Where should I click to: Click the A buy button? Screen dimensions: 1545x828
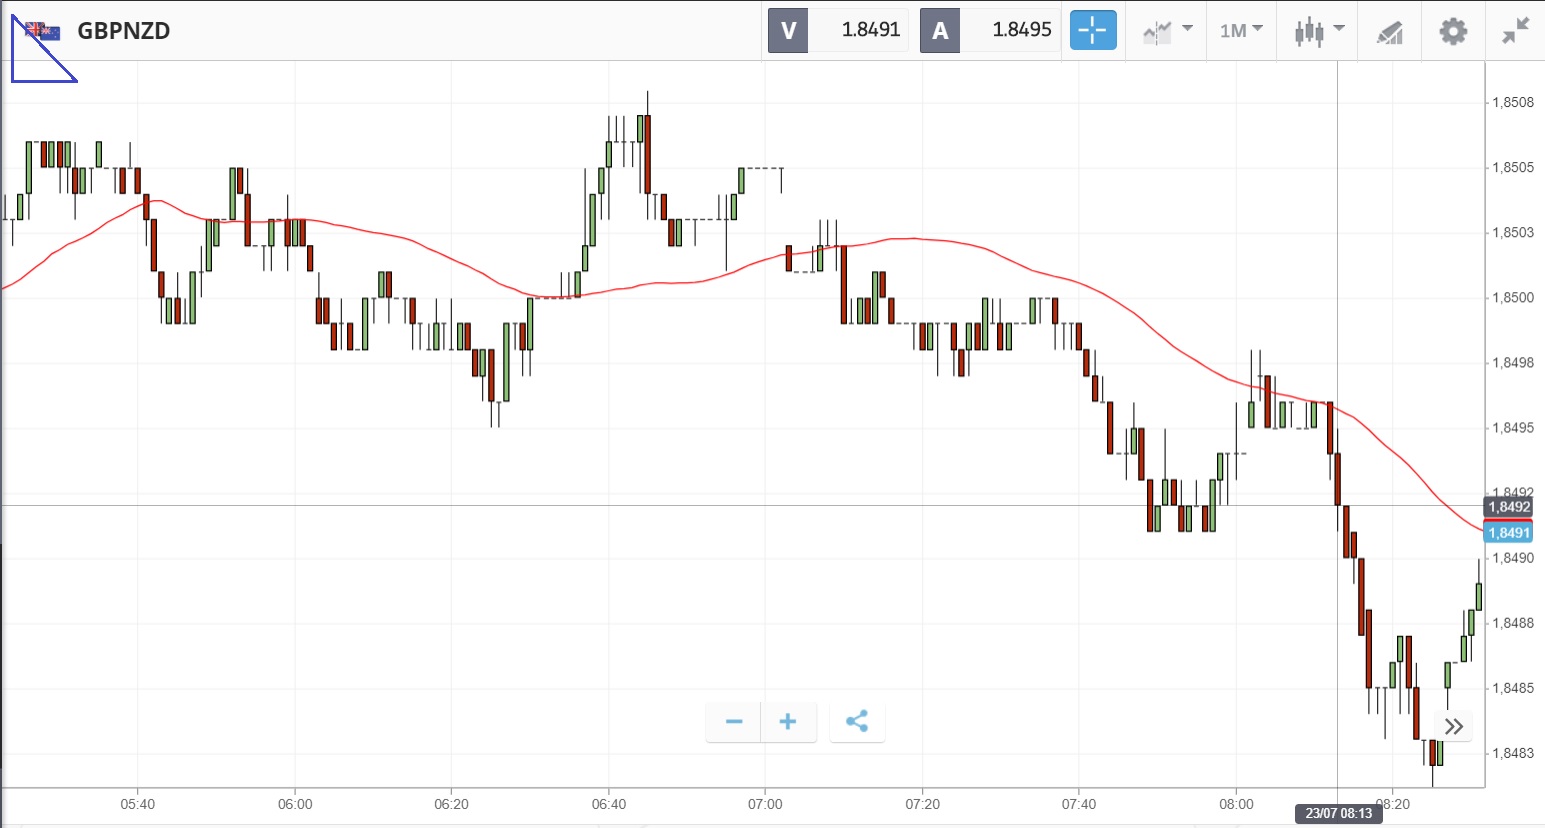tap(940, 30)
